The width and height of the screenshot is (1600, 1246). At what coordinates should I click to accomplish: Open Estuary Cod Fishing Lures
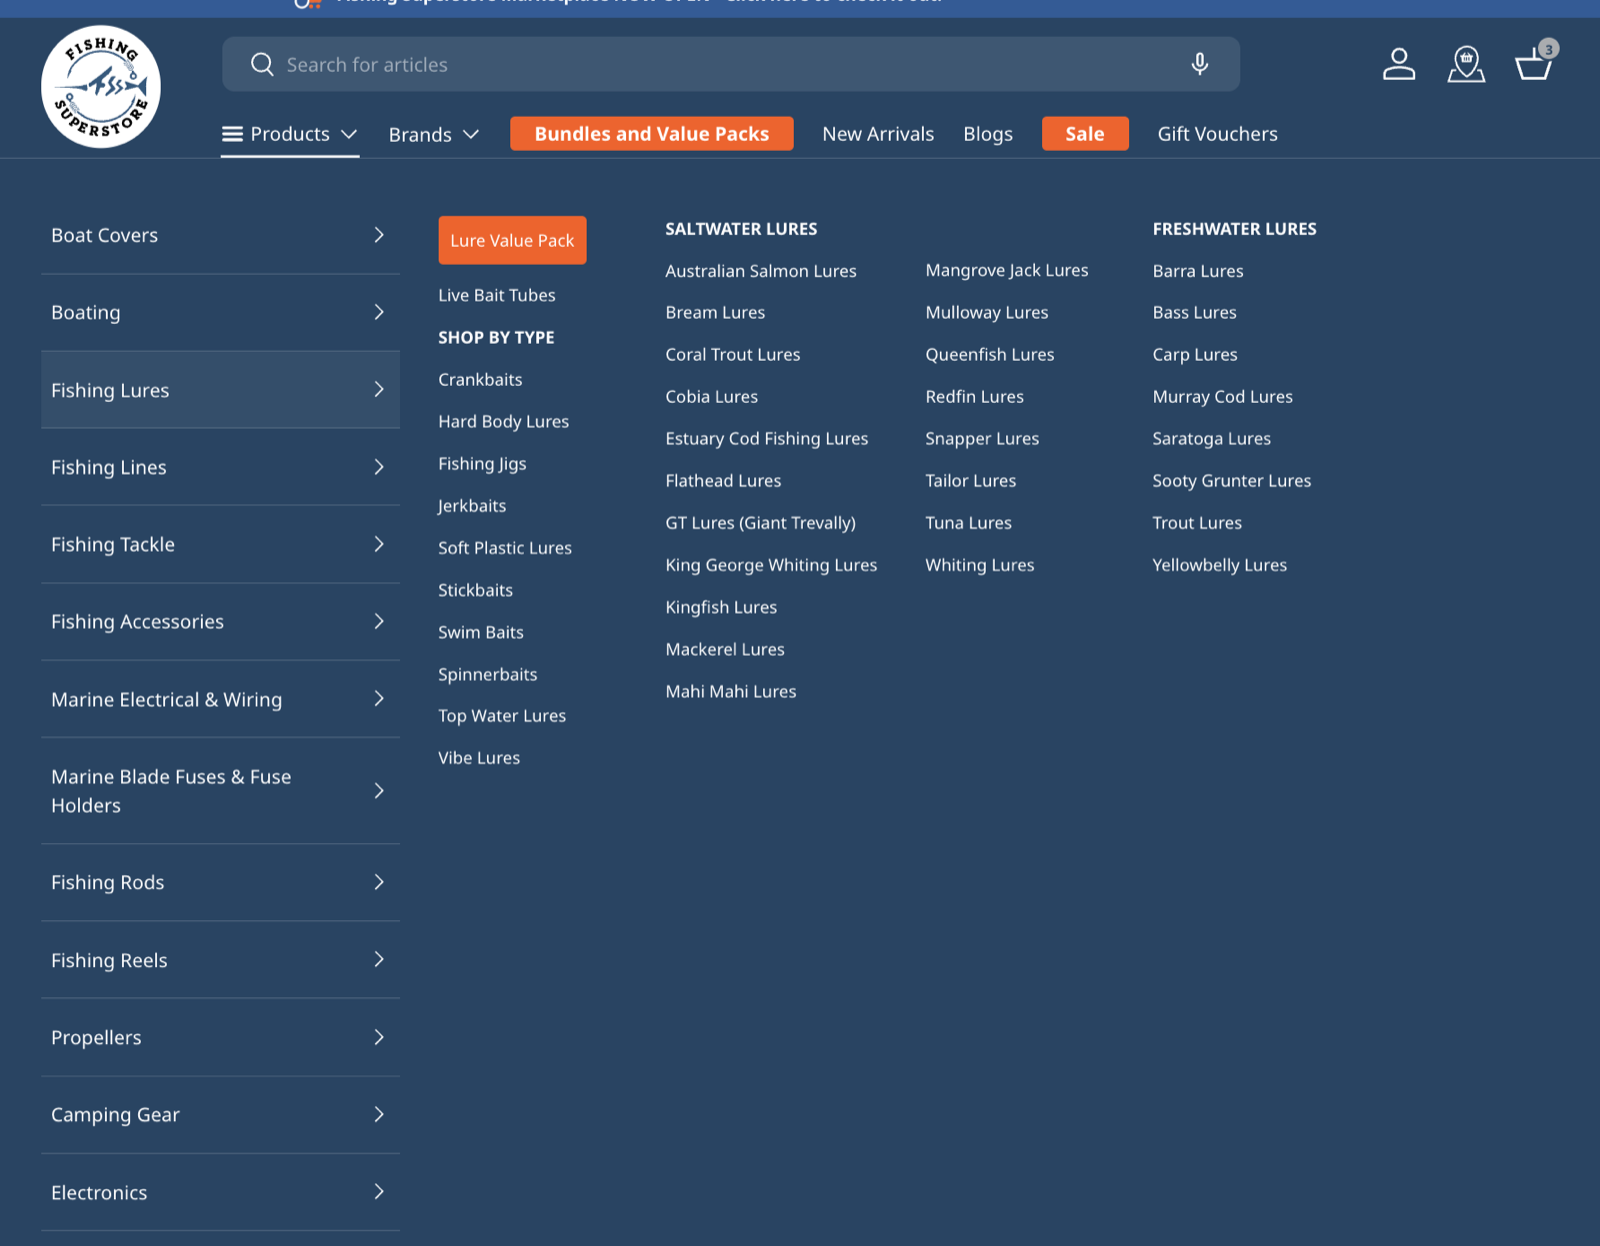coord(767,438)
